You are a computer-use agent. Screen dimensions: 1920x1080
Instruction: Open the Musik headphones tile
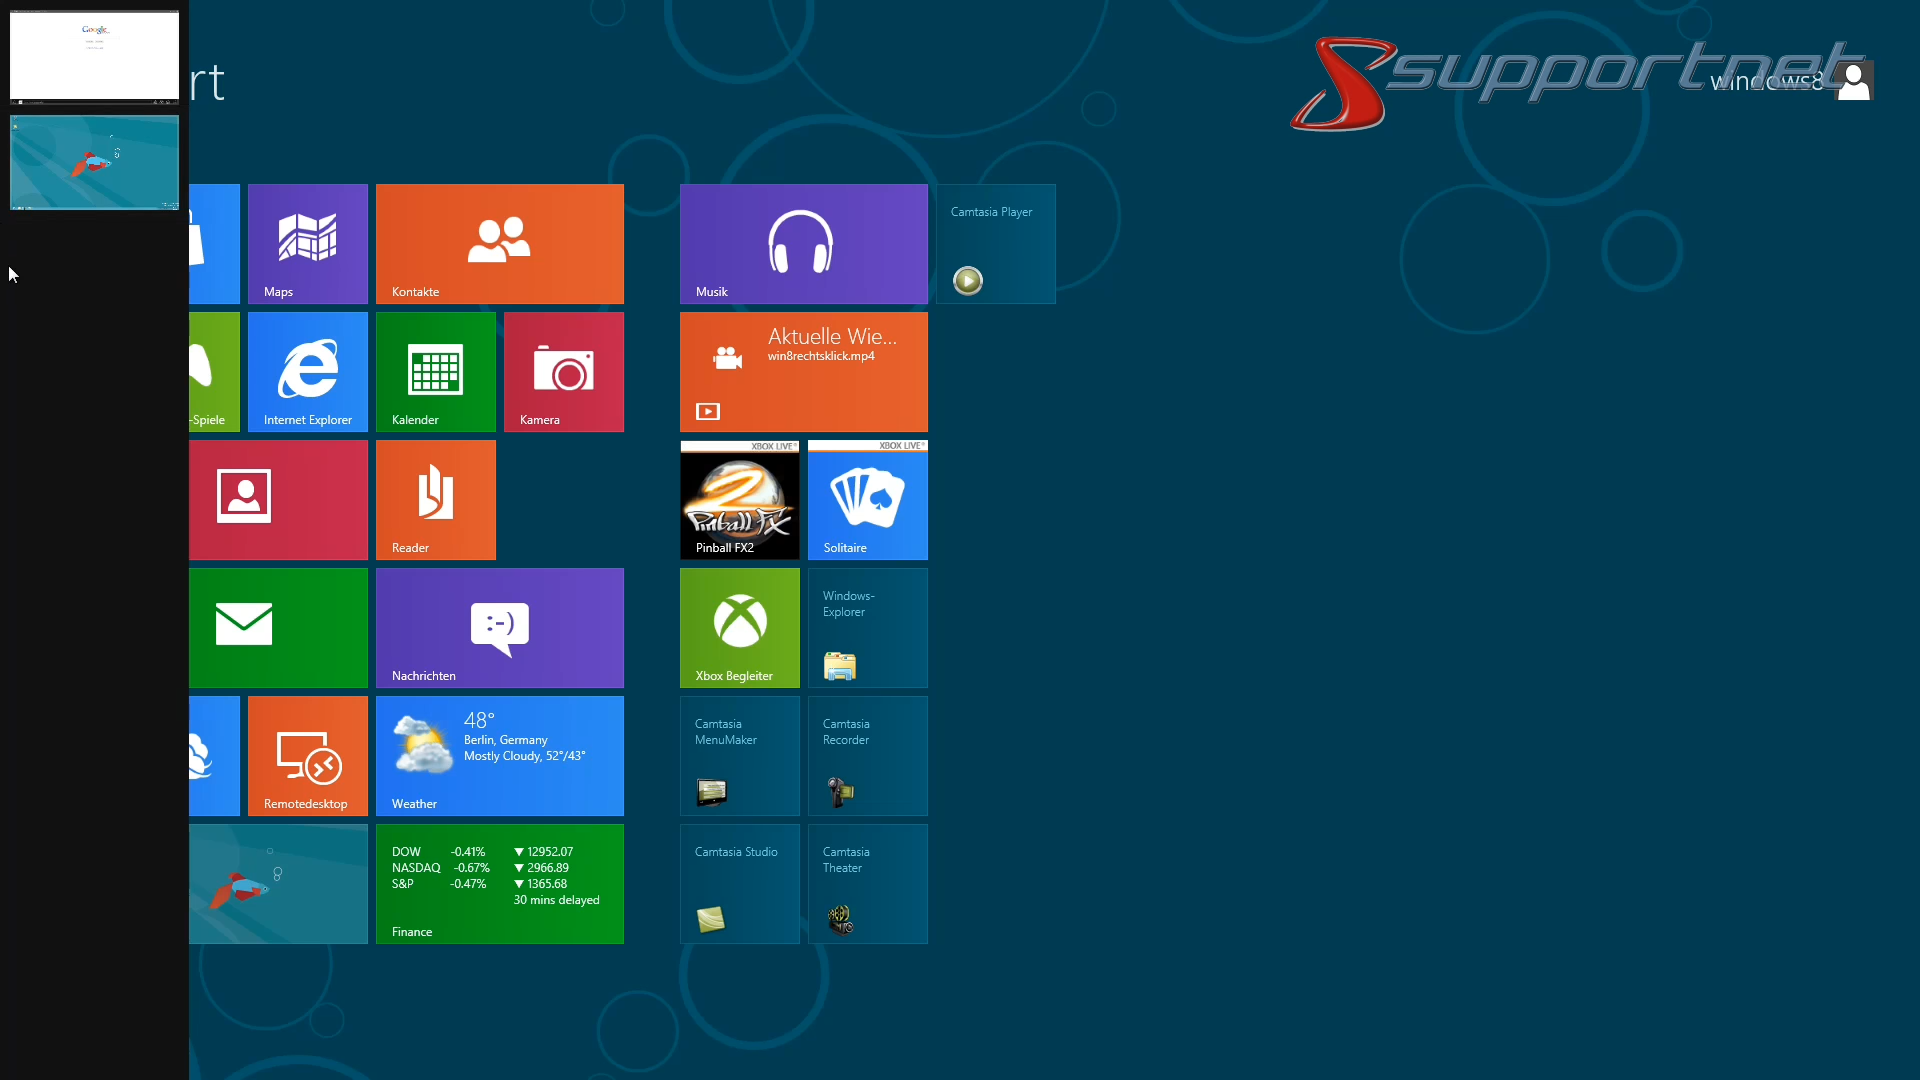tap(804, 244)
